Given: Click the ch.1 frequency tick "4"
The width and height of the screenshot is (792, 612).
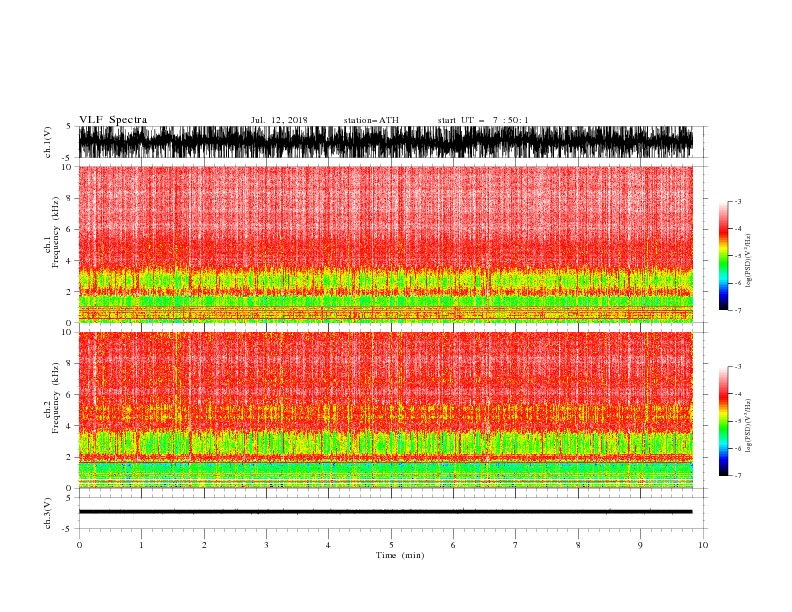Looking at the screenshot, I should click(x=69, y=261).
